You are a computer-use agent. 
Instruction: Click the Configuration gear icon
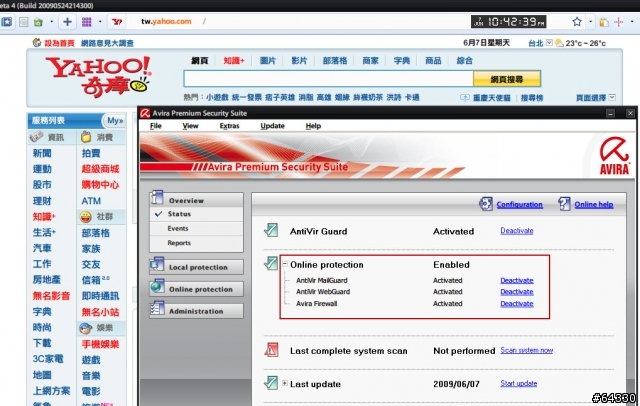pyautogui.click(x=486, y=204)
